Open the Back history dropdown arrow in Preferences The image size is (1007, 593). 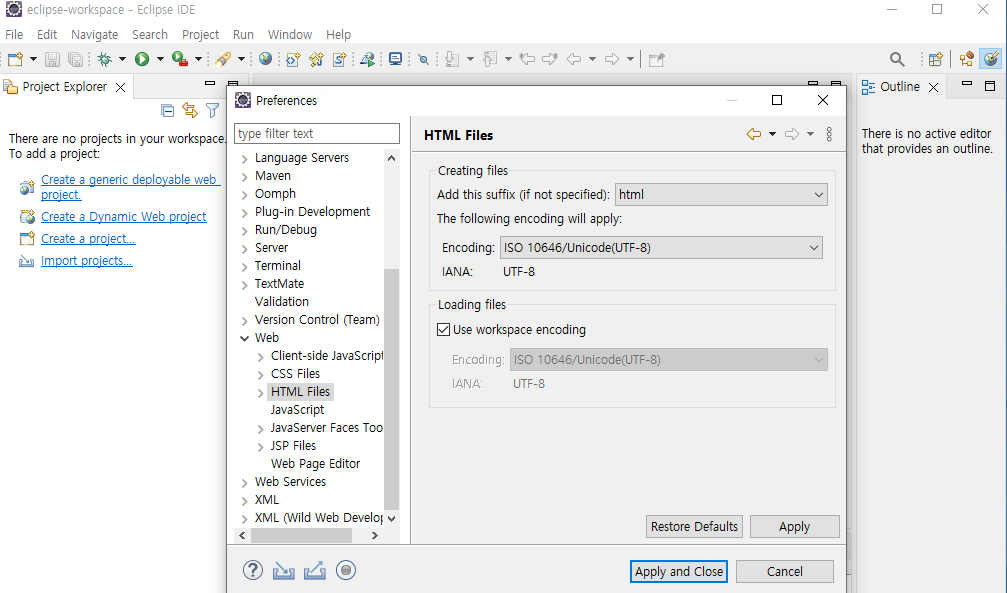[773, 134]
